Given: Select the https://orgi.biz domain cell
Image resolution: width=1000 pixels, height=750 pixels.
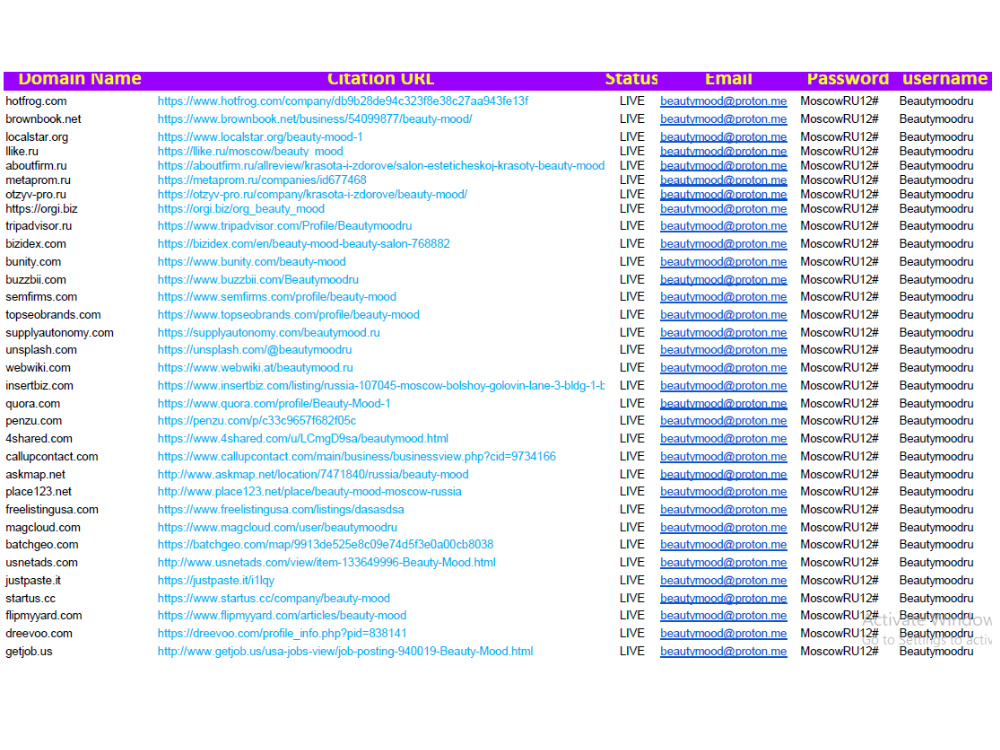Looking at the screenshot, I should (x=41, y=209).
